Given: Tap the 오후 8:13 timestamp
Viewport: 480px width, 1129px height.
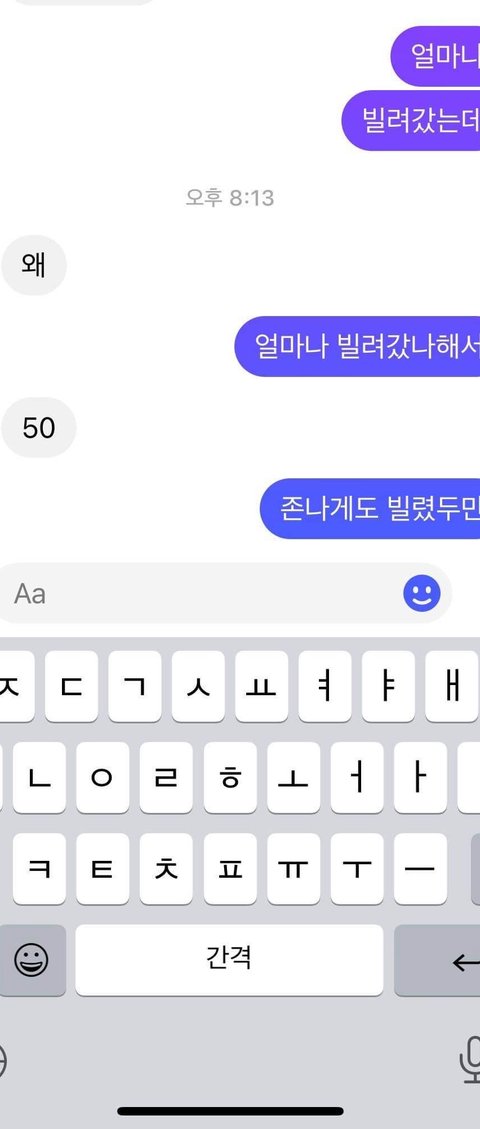Looking at the screenshot, I should (230, 197).
